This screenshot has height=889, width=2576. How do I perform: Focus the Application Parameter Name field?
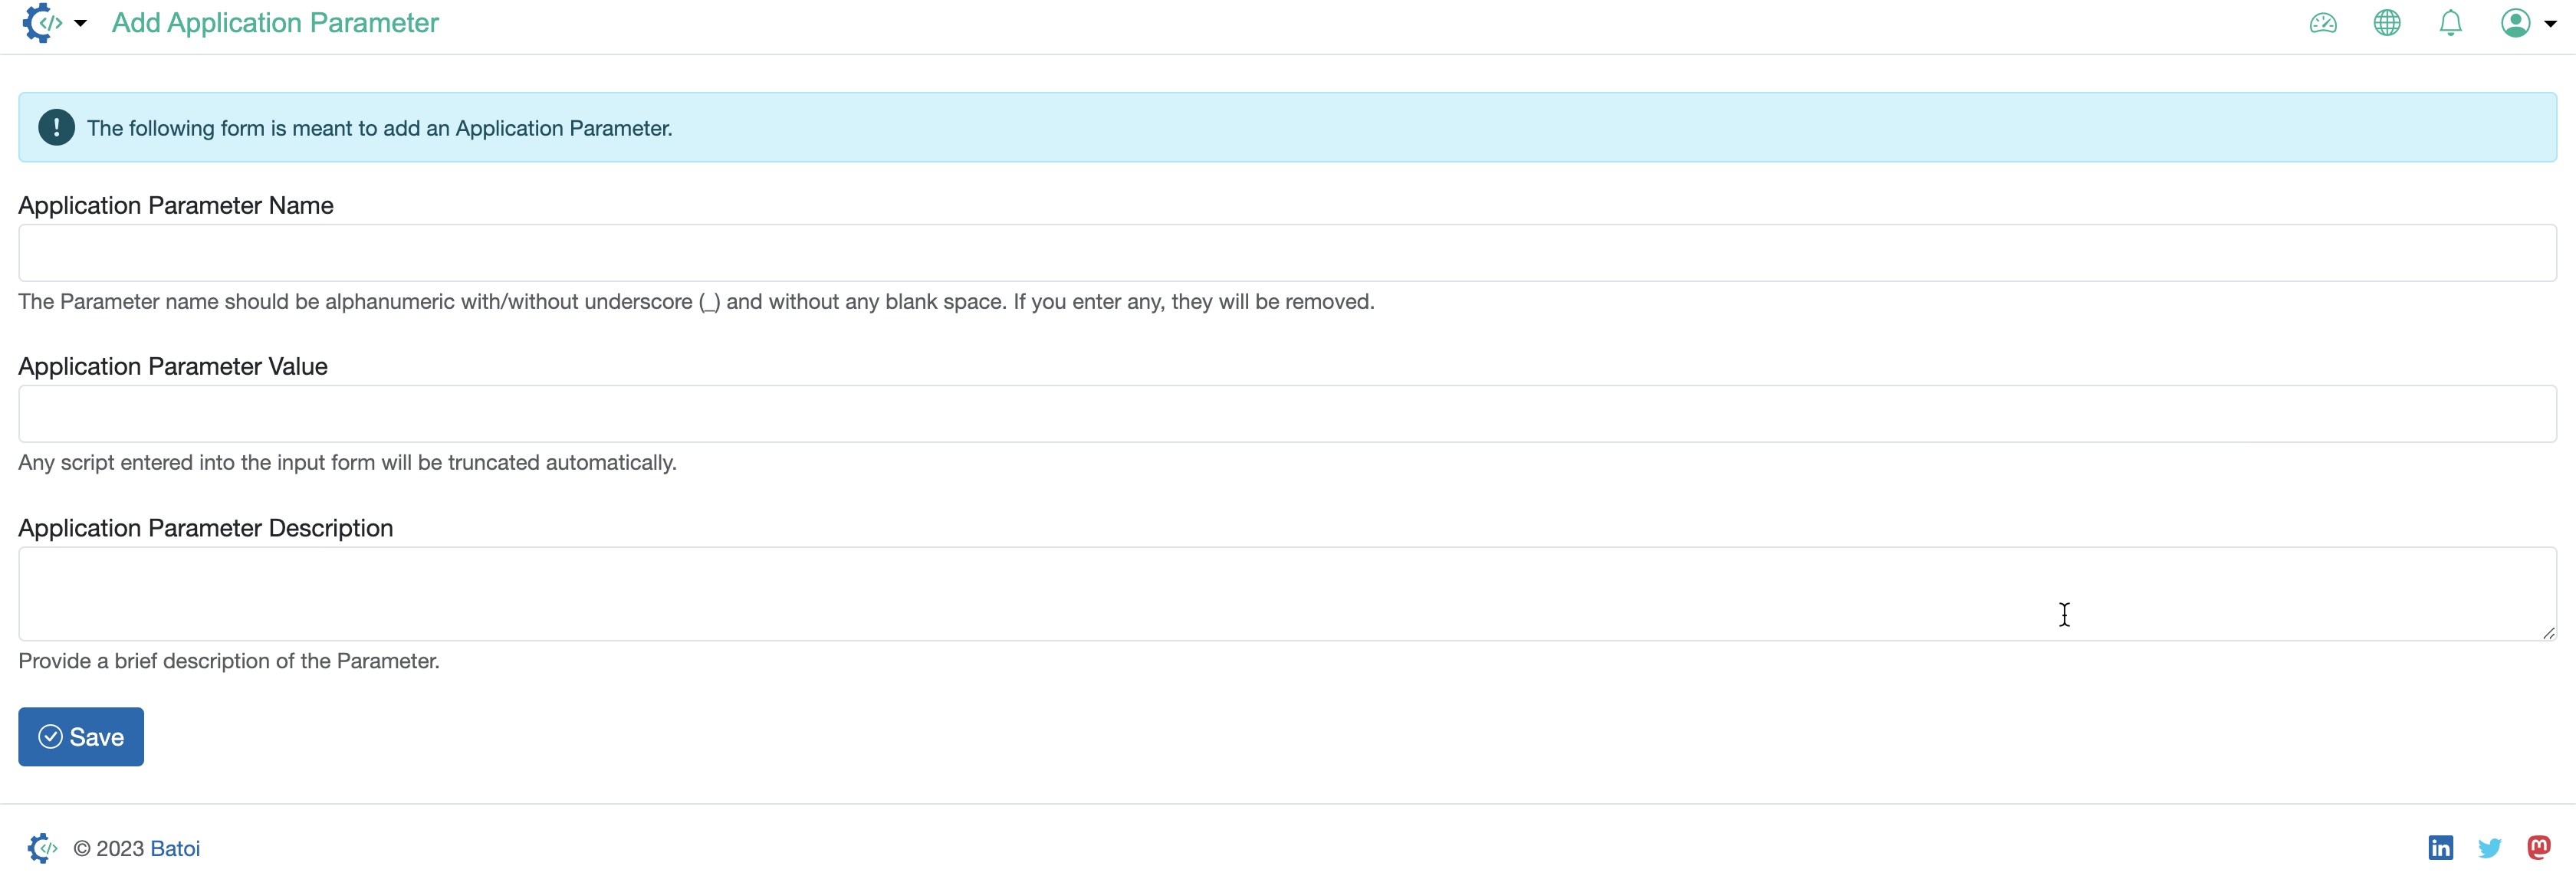tap(1287, 253)
